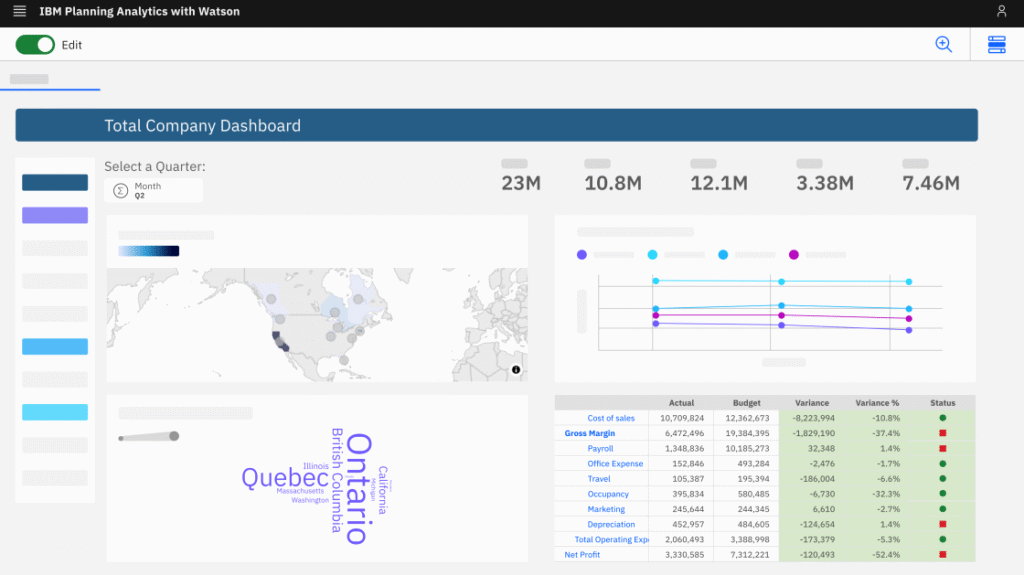
Task: Toggle the Edit mode switch off
Action: pyautogui.click(x=35, y=45)
